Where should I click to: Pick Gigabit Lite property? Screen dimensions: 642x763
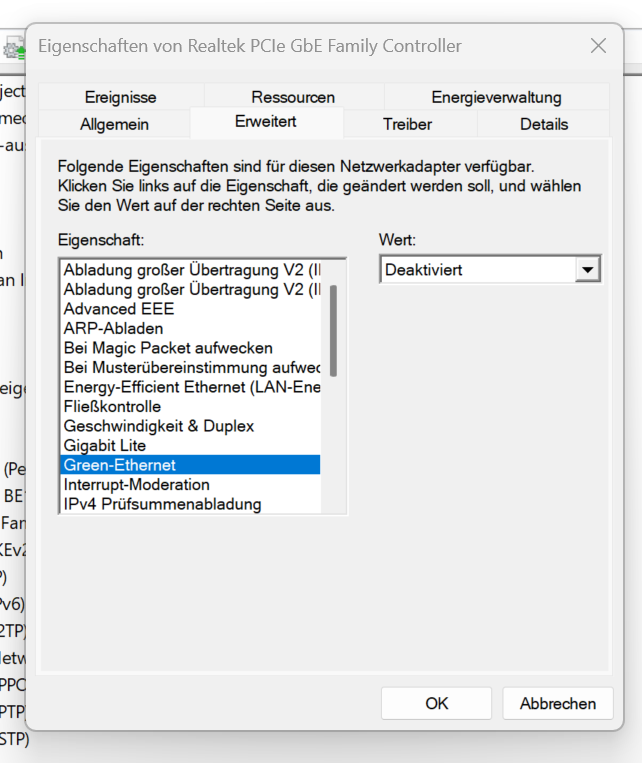pos(191,445)
